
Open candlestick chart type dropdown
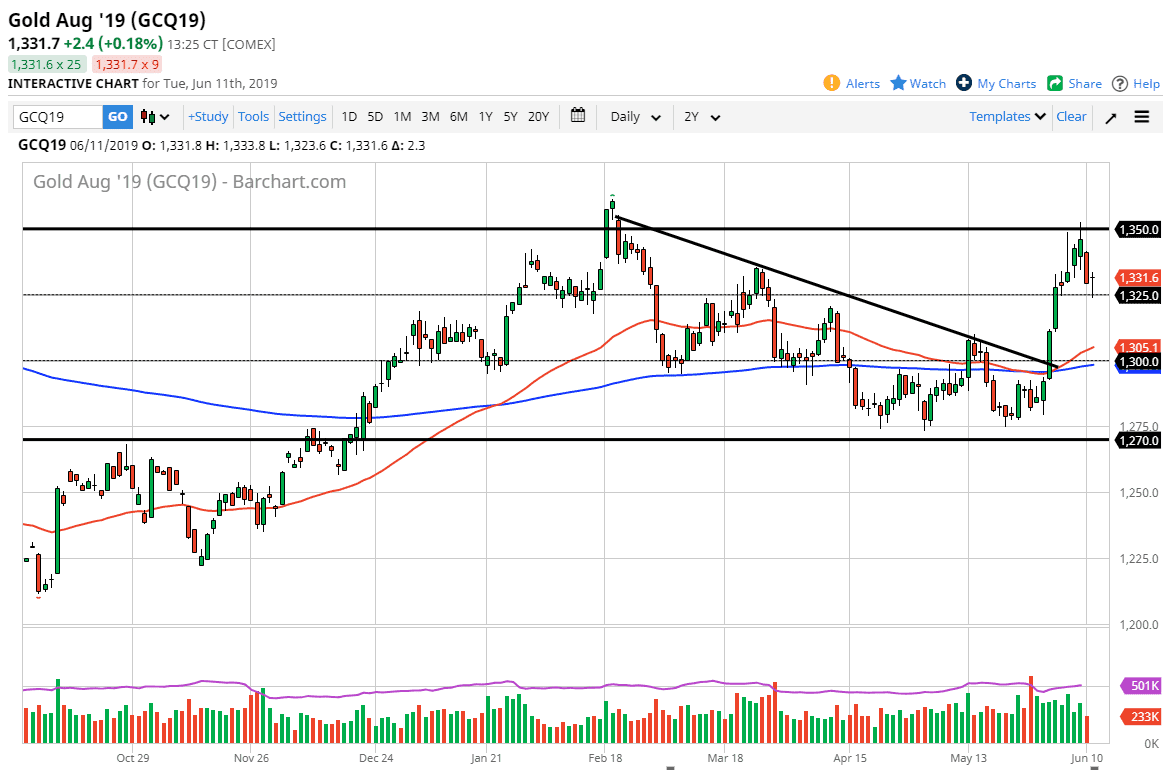point(155,117)
